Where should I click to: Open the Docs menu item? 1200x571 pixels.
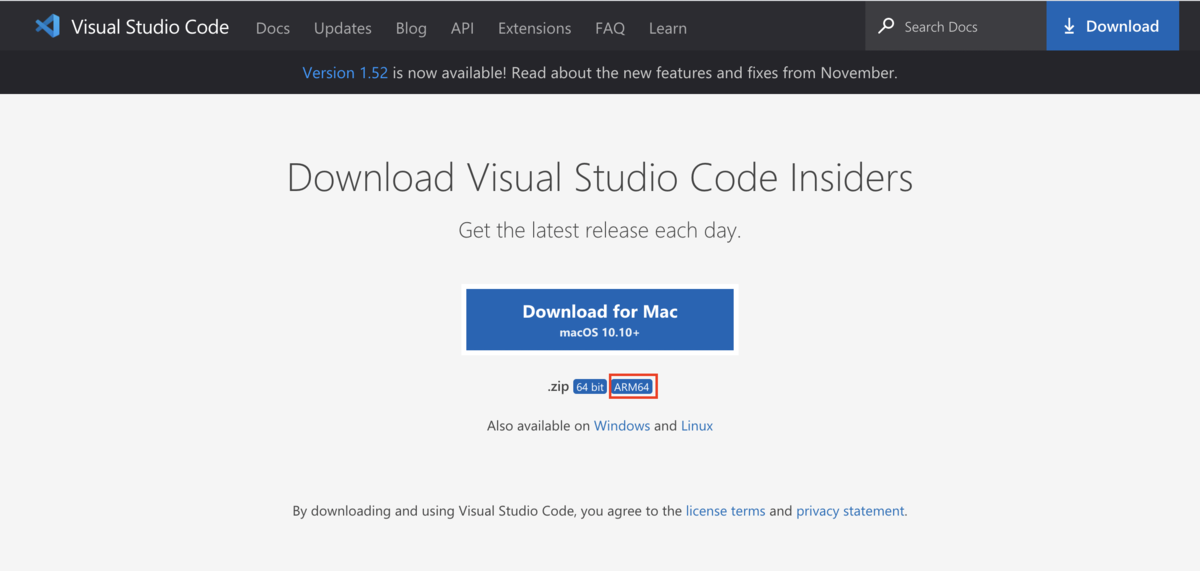(x=273, y=28)
